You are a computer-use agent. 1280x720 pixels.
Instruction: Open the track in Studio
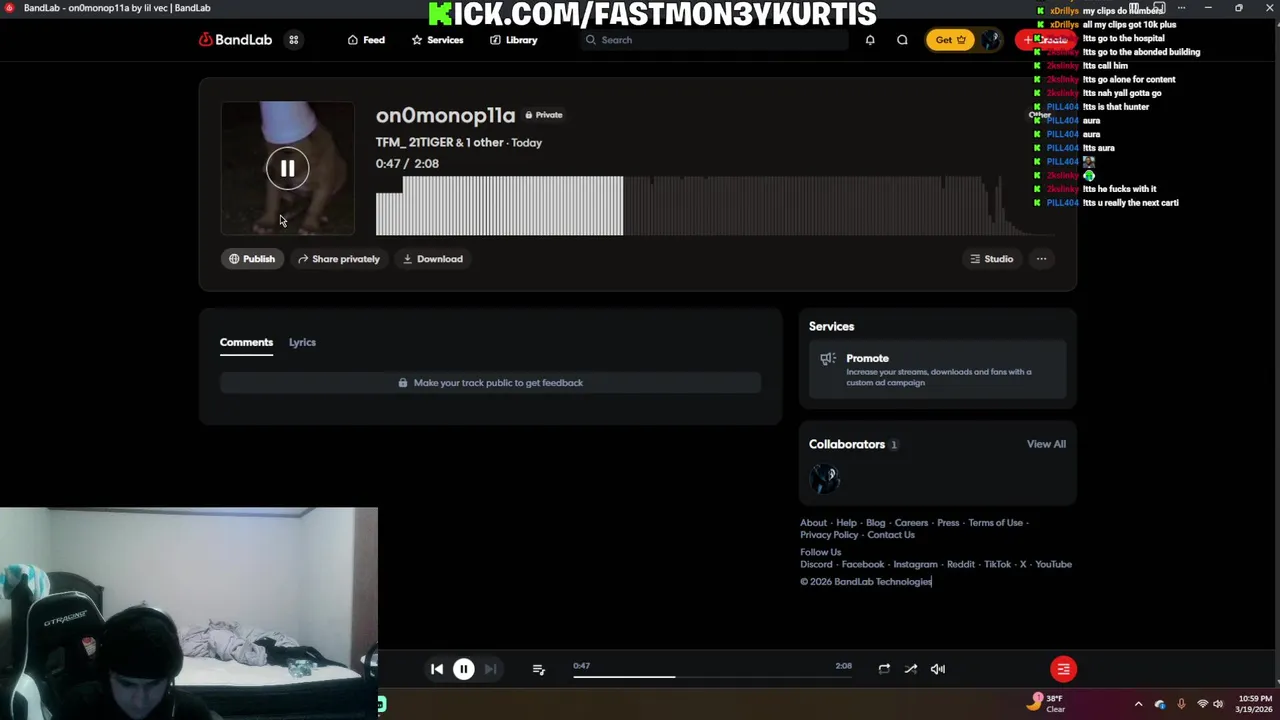click(x=992, y=259)
